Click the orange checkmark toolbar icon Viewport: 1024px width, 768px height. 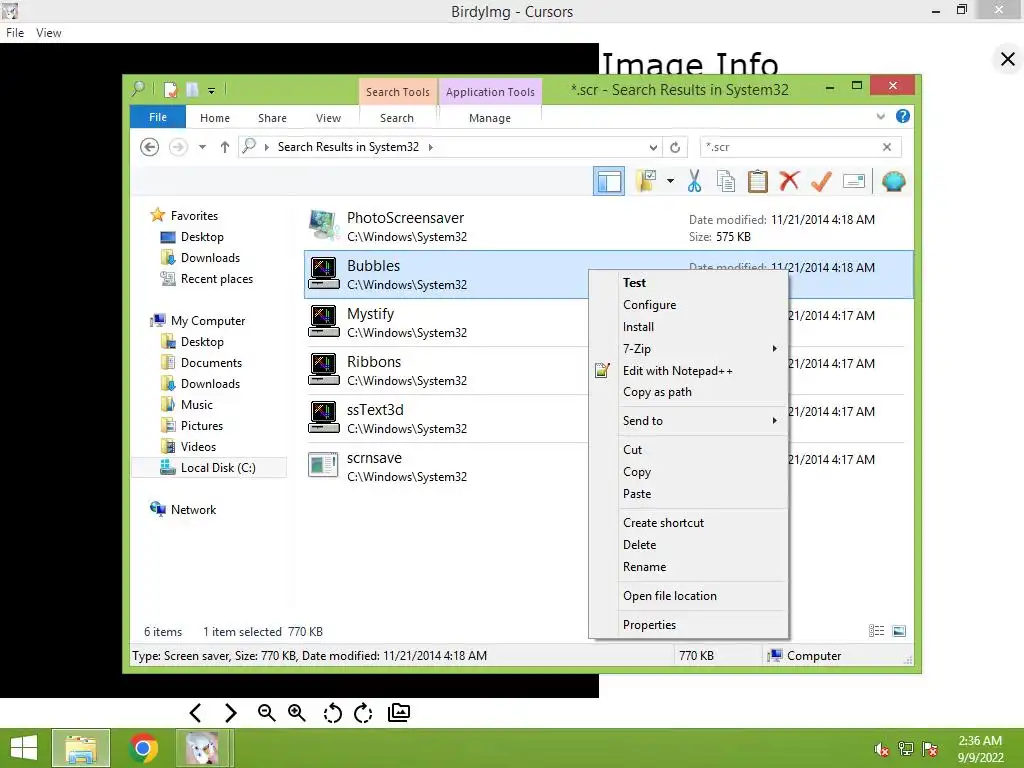pos(821,181)
